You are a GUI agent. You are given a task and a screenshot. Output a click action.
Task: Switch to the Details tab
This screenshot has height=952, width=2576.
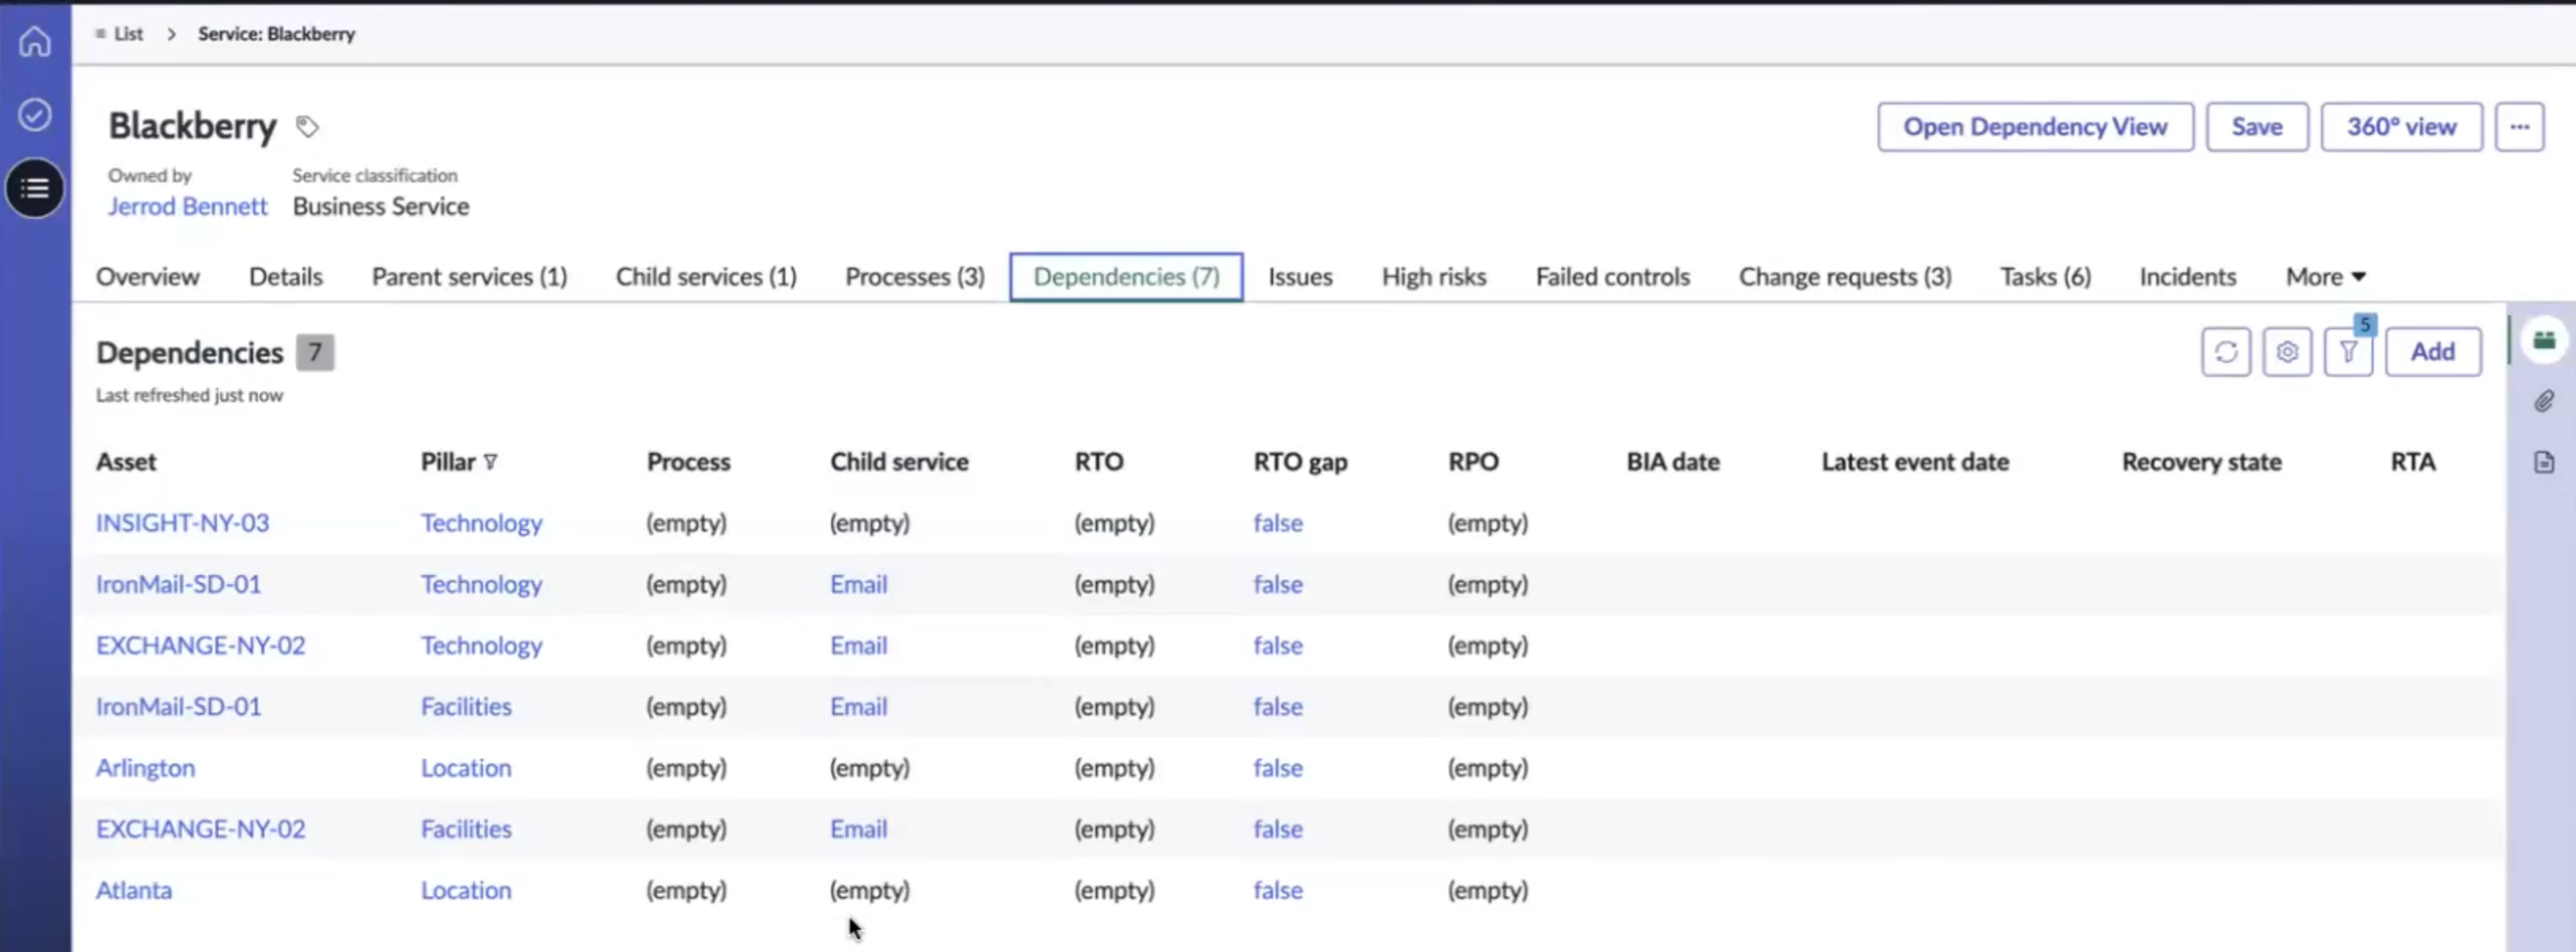[x=286, y=277]
